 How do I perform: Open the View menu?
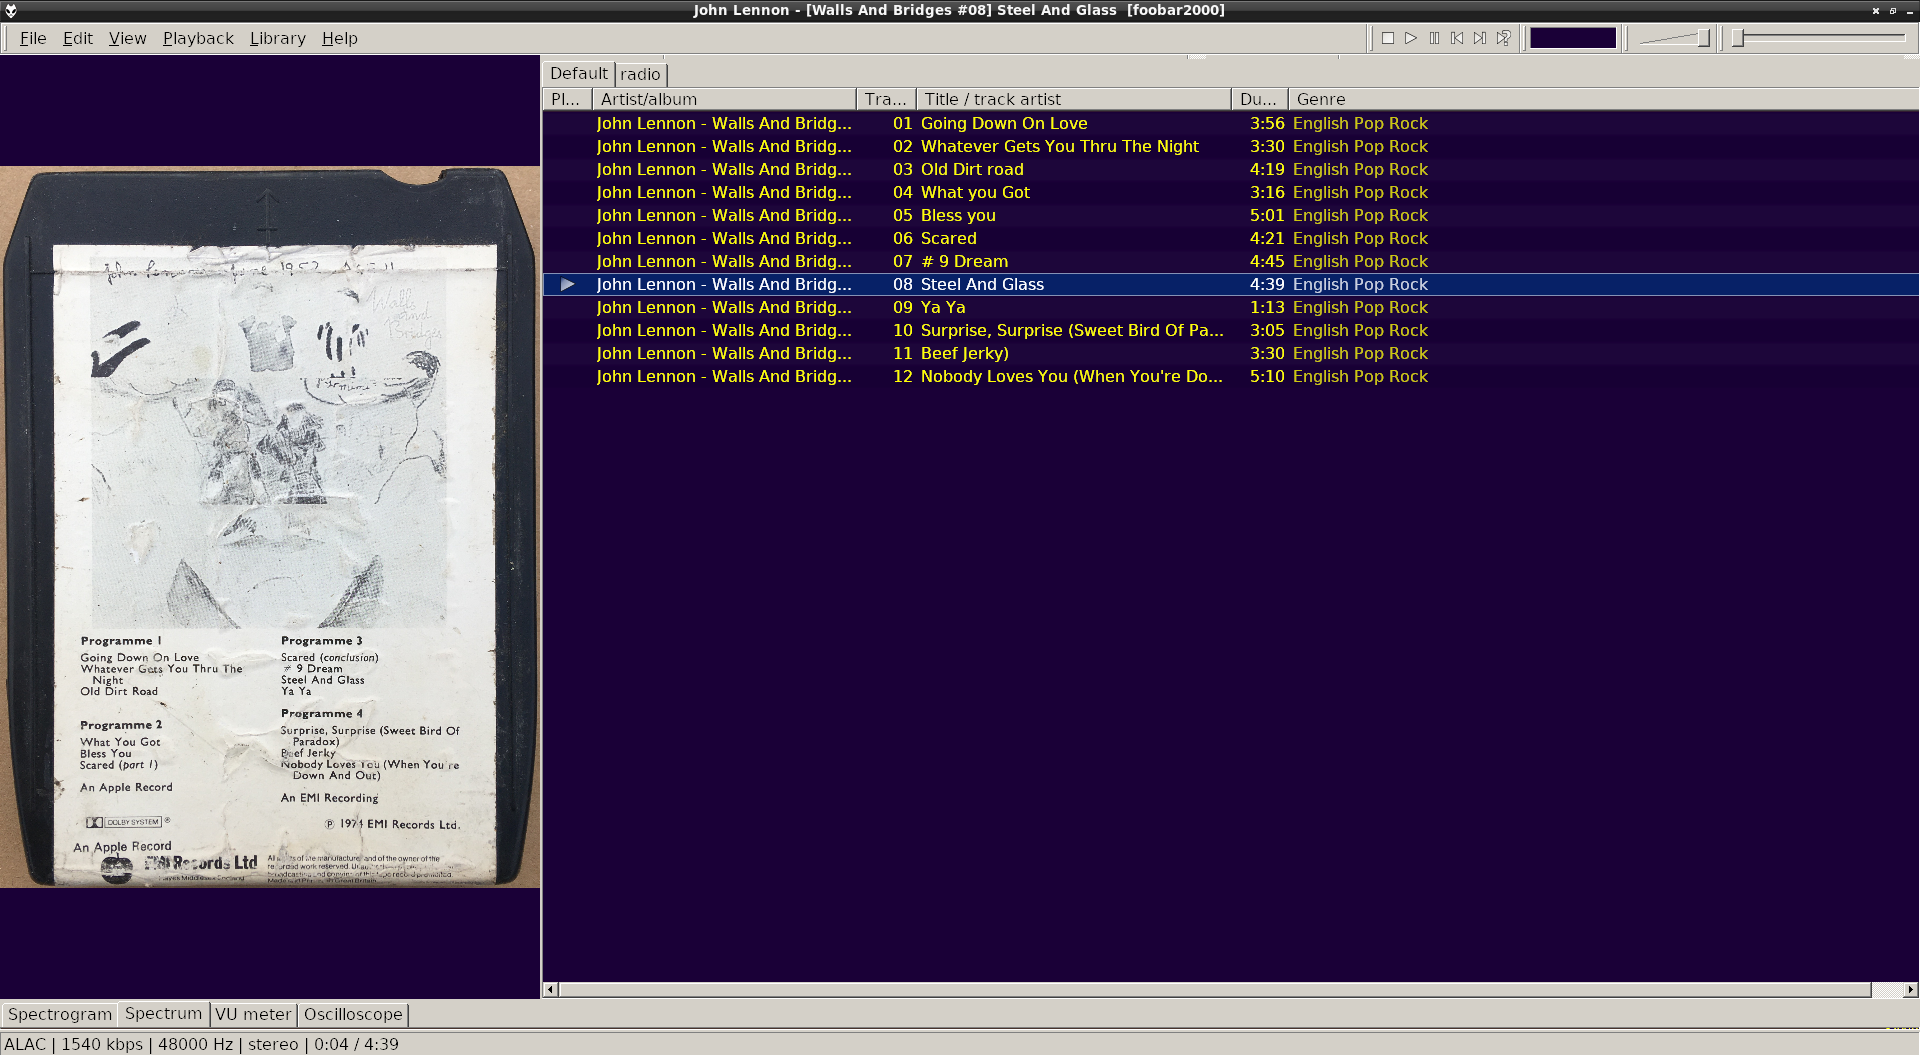[x=127, y=38]
